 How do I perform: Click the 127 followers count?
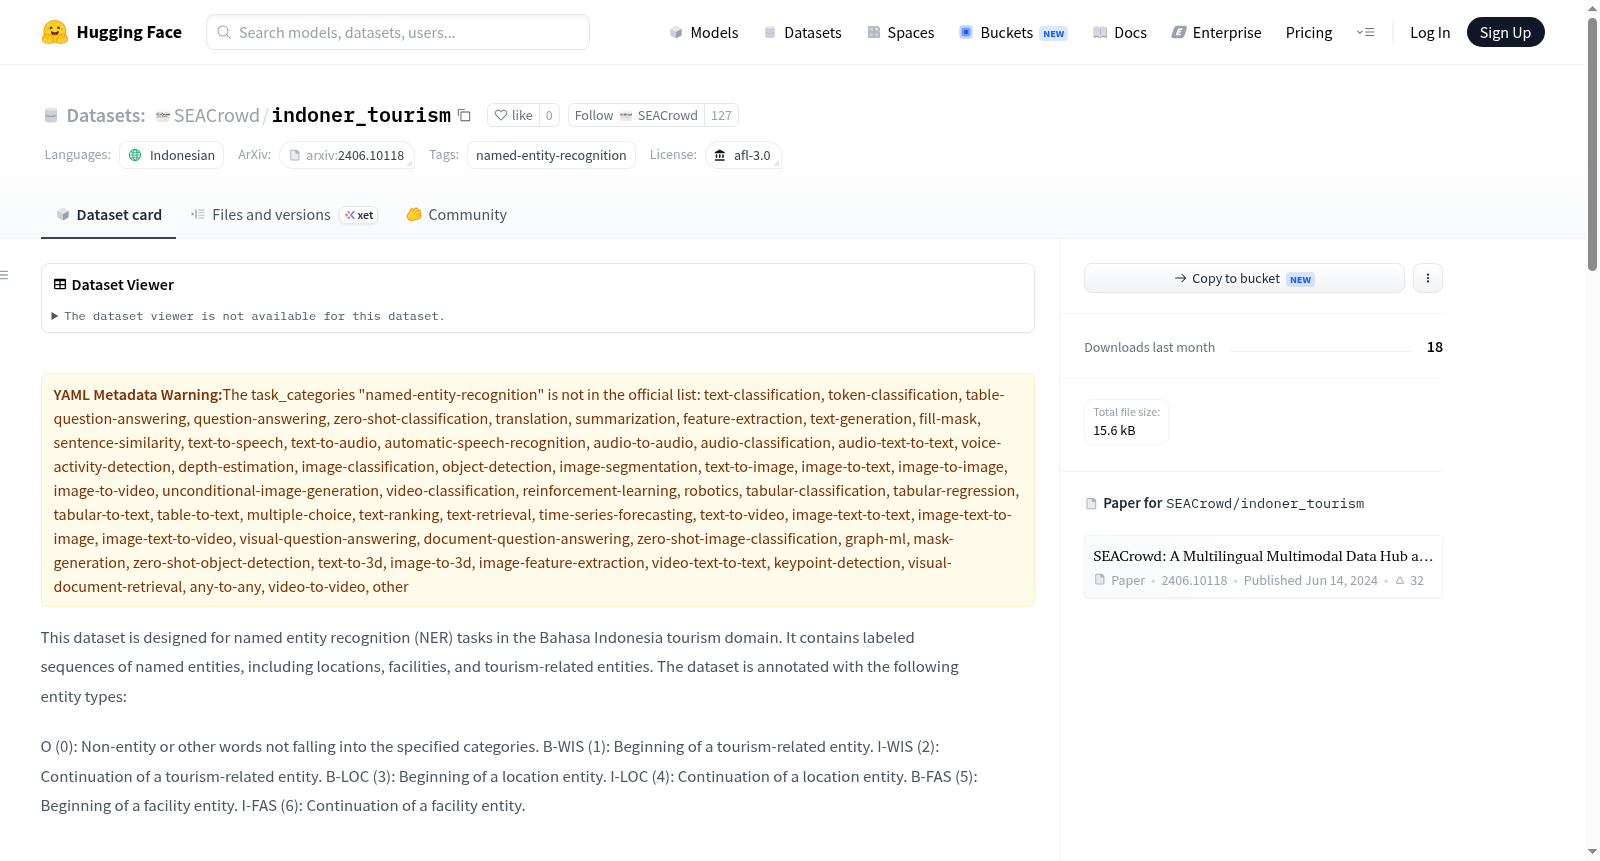(x=721, y=115)
